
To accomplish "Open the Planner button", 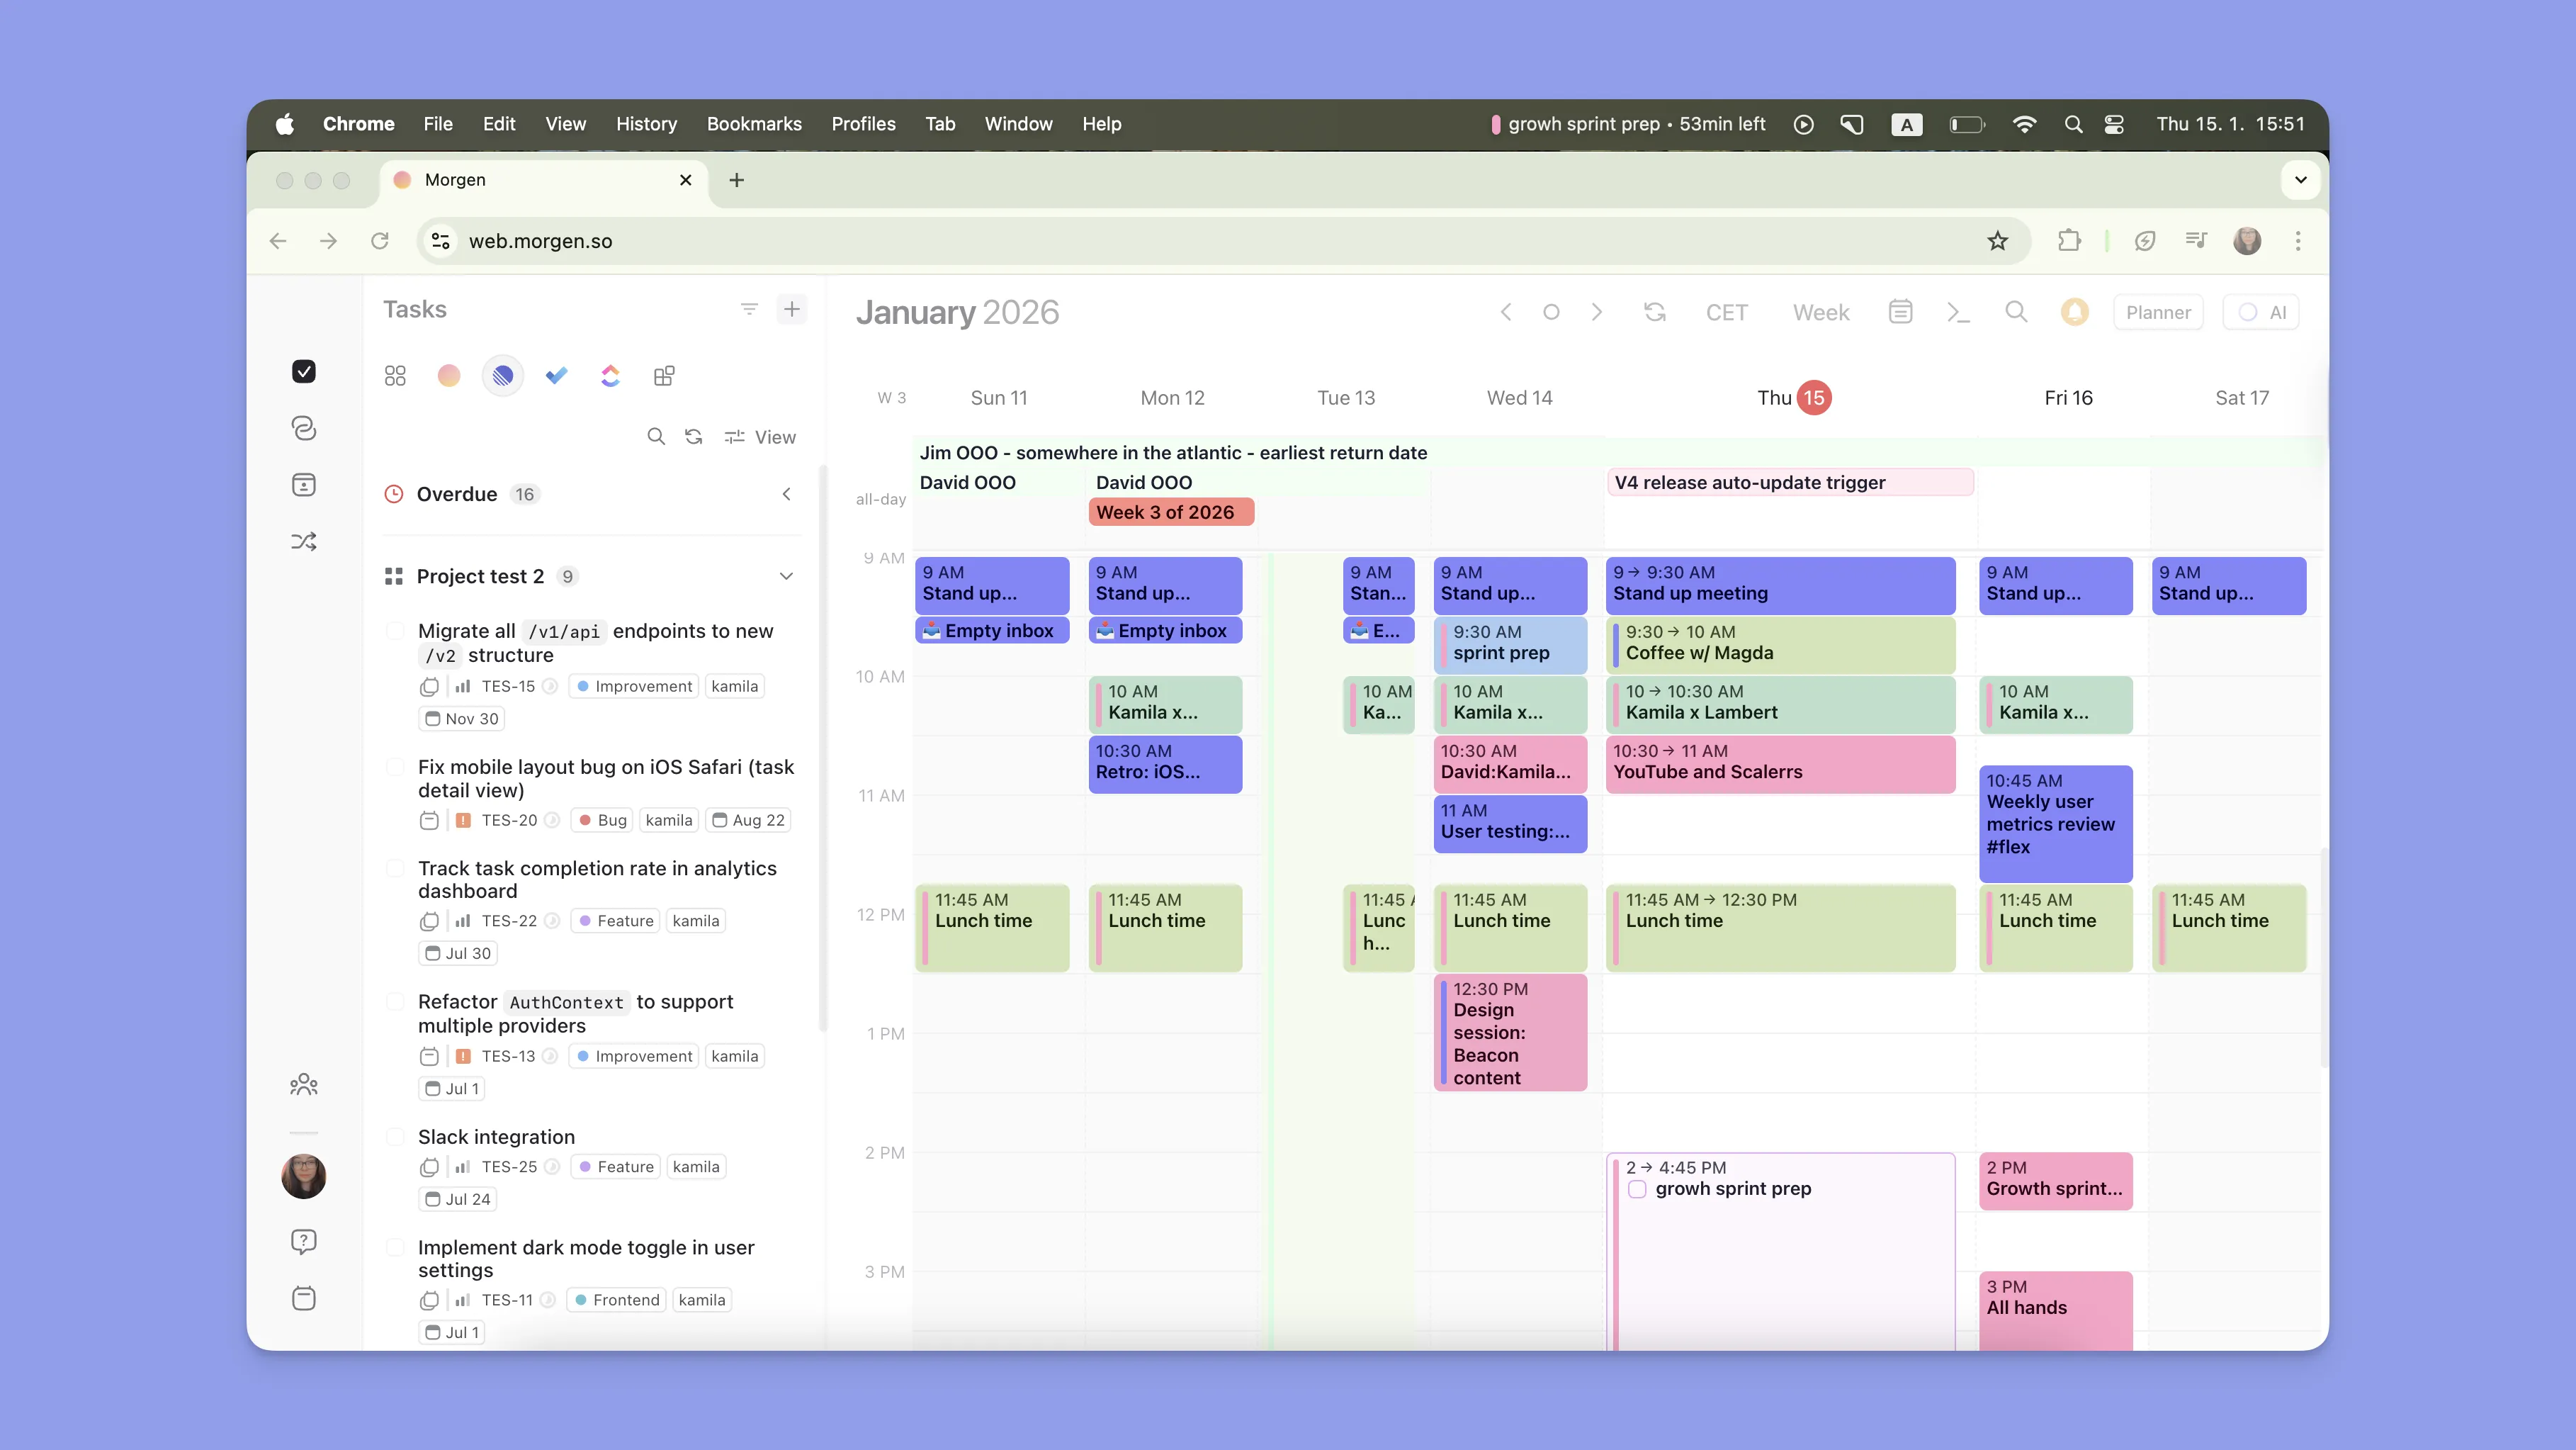I will tap(2158, 312).
